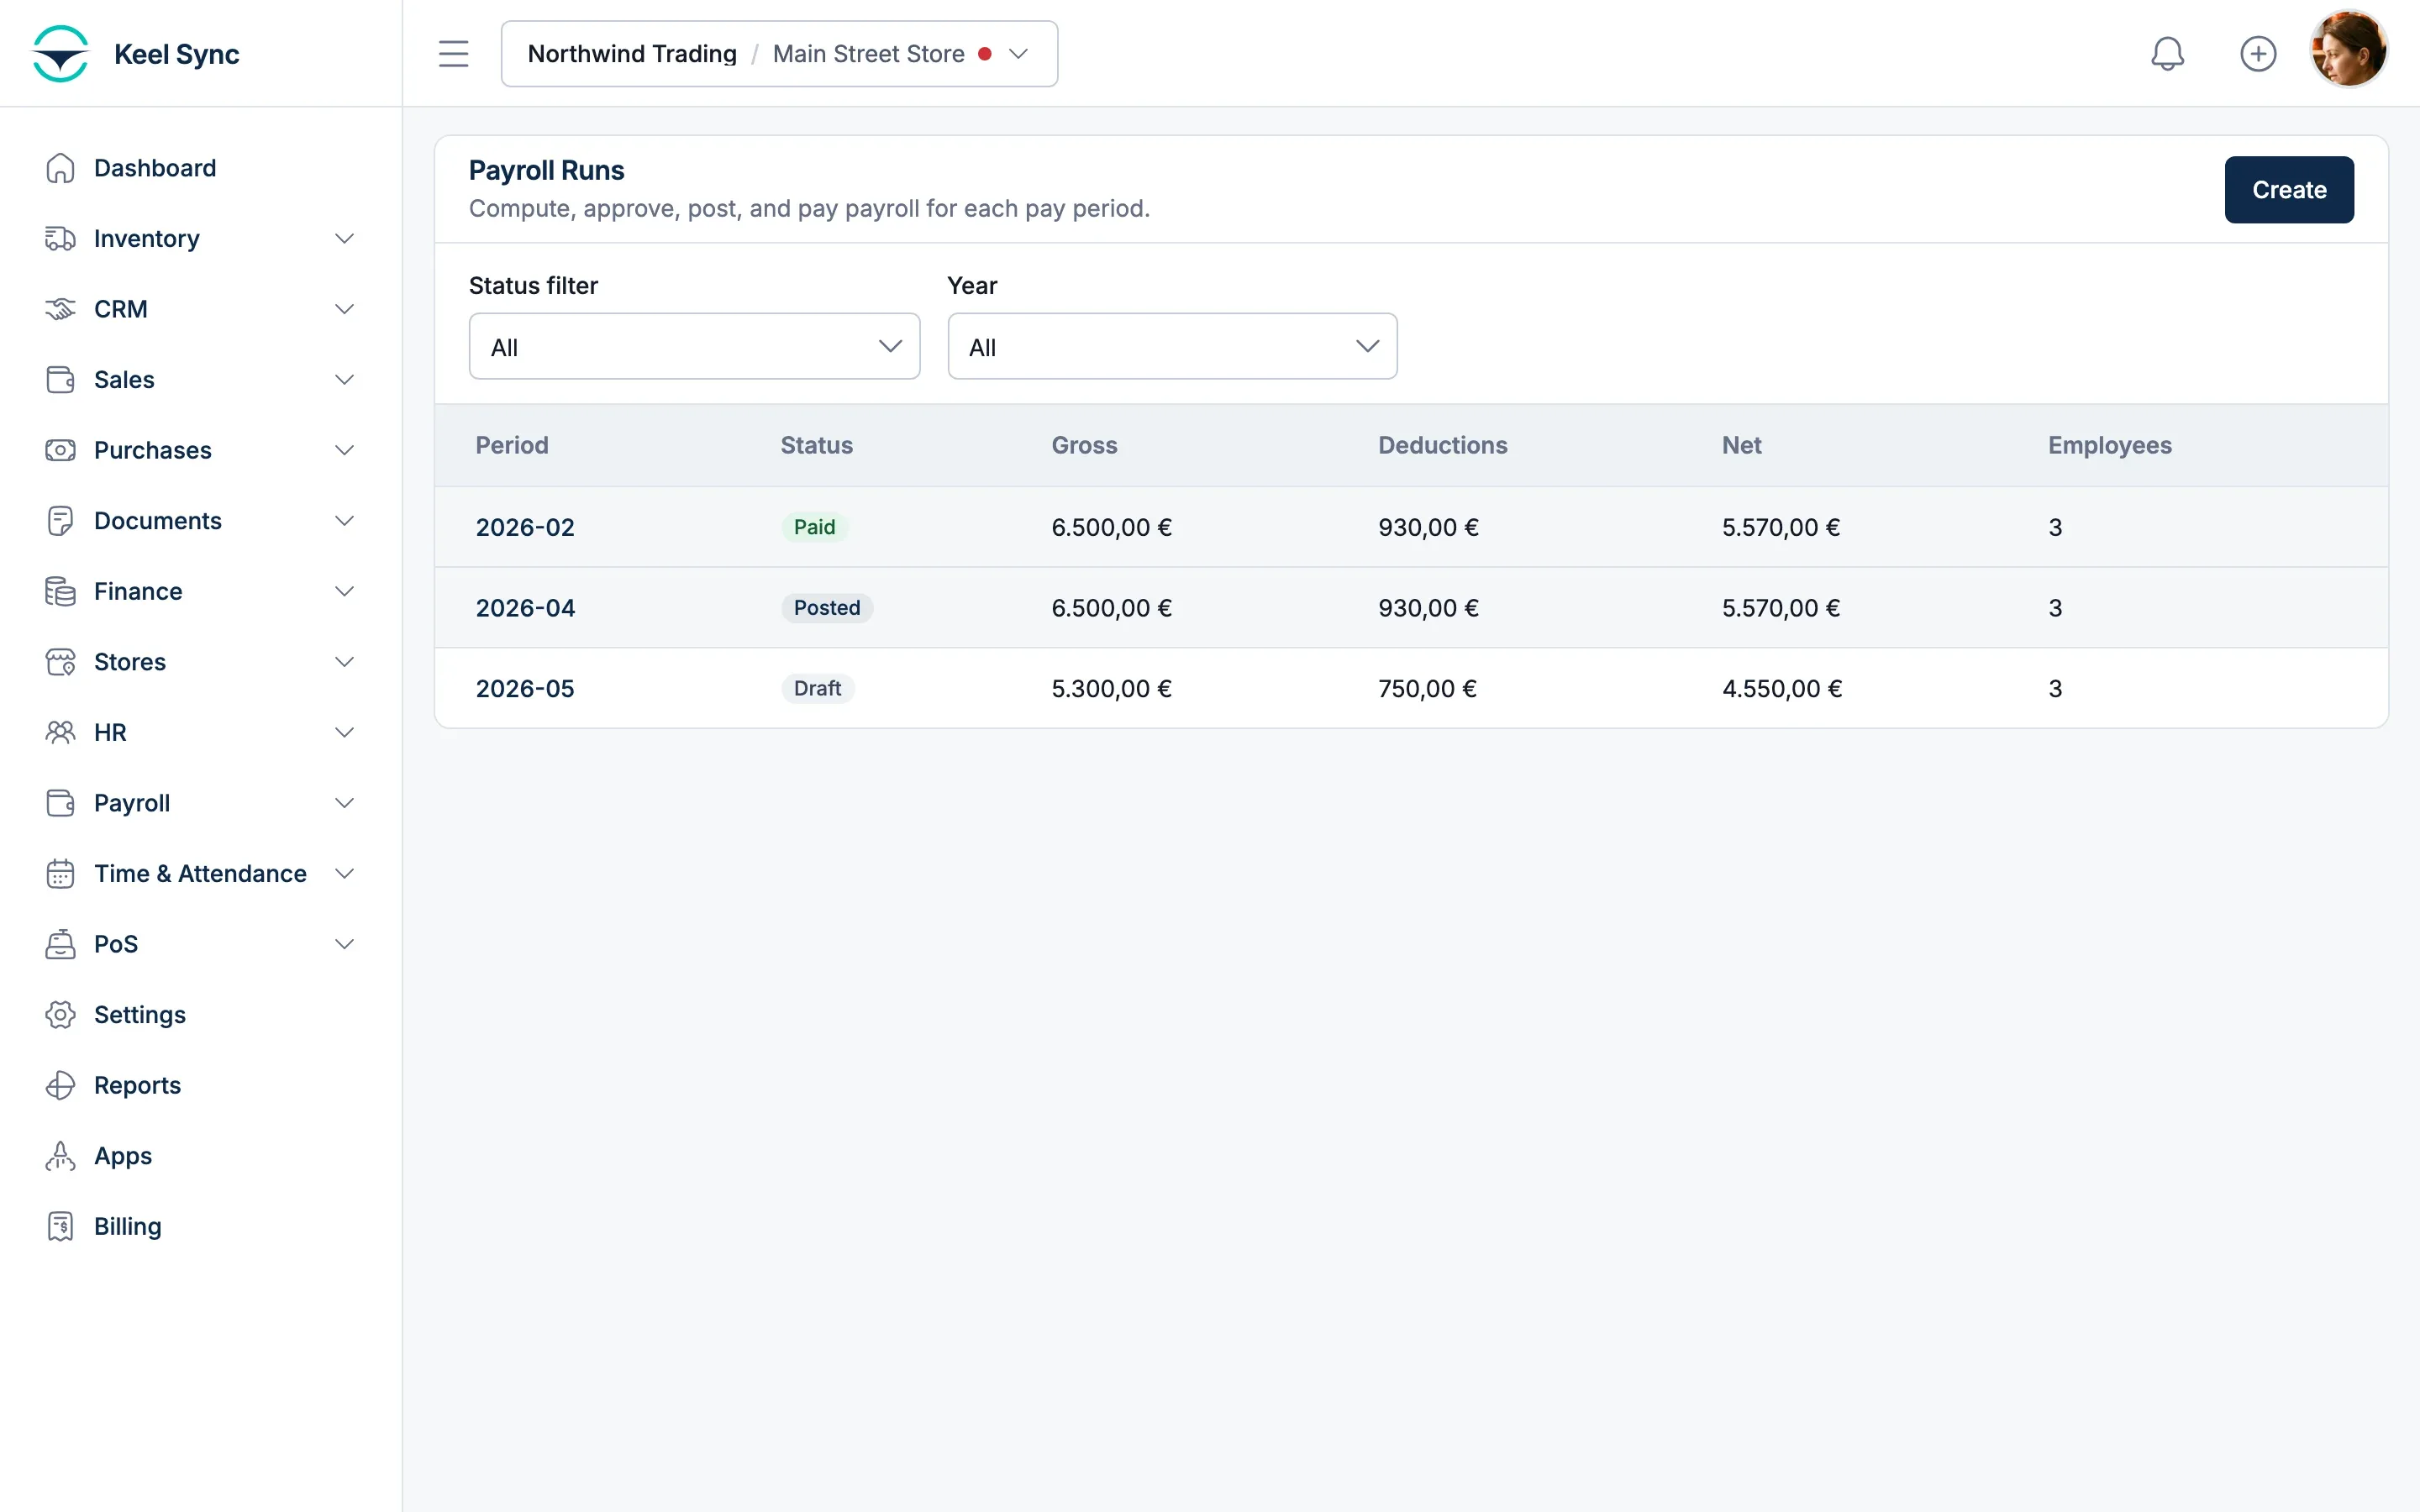Image resolution: width=2420 pixels, height=1512 pixels.
Task: Click the Payroll wallet icon
Action: 60,803
